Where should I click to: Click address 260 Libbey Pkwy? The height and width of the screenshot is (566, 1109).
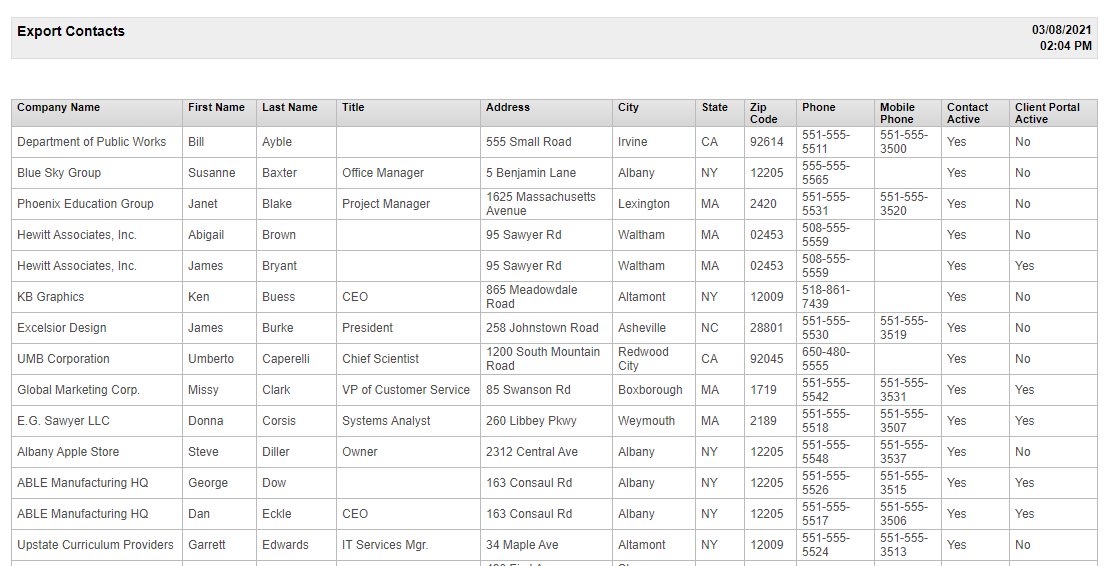(531, 421)
